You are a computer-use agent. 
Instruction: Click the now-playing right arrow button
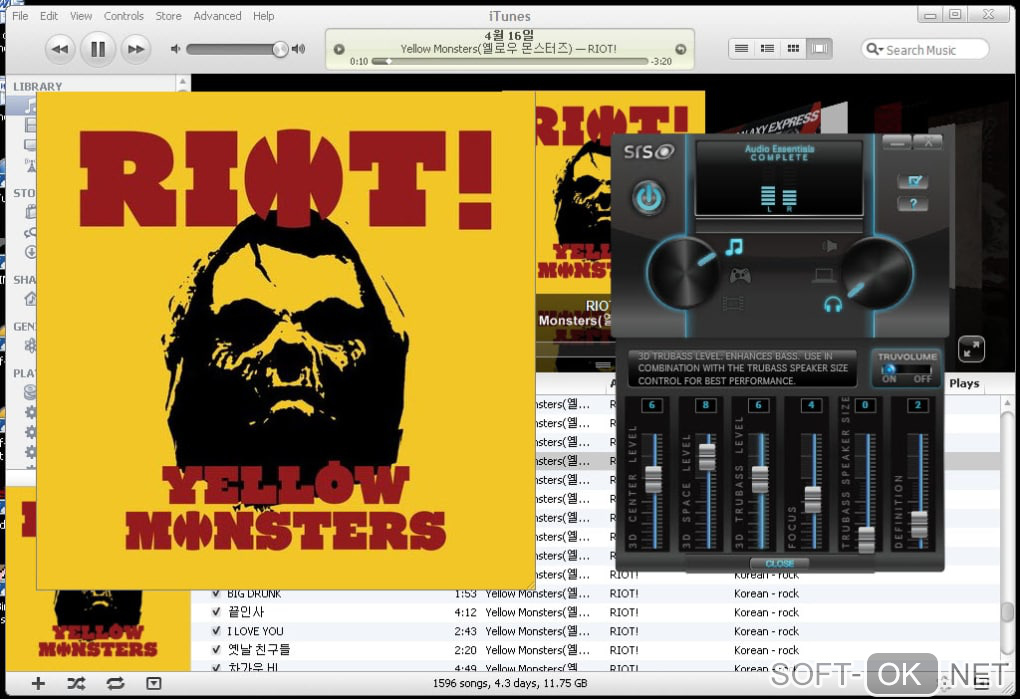(x=680, y=49)
